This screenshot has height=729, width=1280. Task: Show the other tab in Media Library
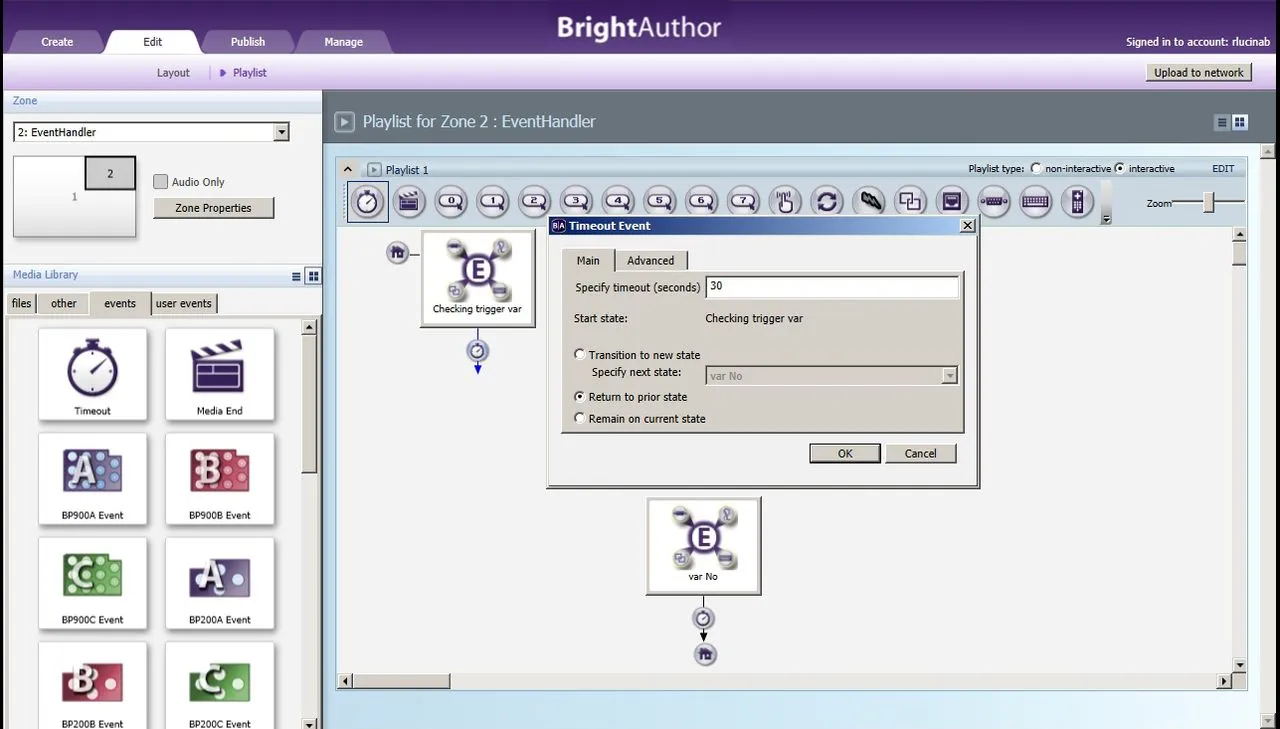pyautogui.click(x=64, y=303)
